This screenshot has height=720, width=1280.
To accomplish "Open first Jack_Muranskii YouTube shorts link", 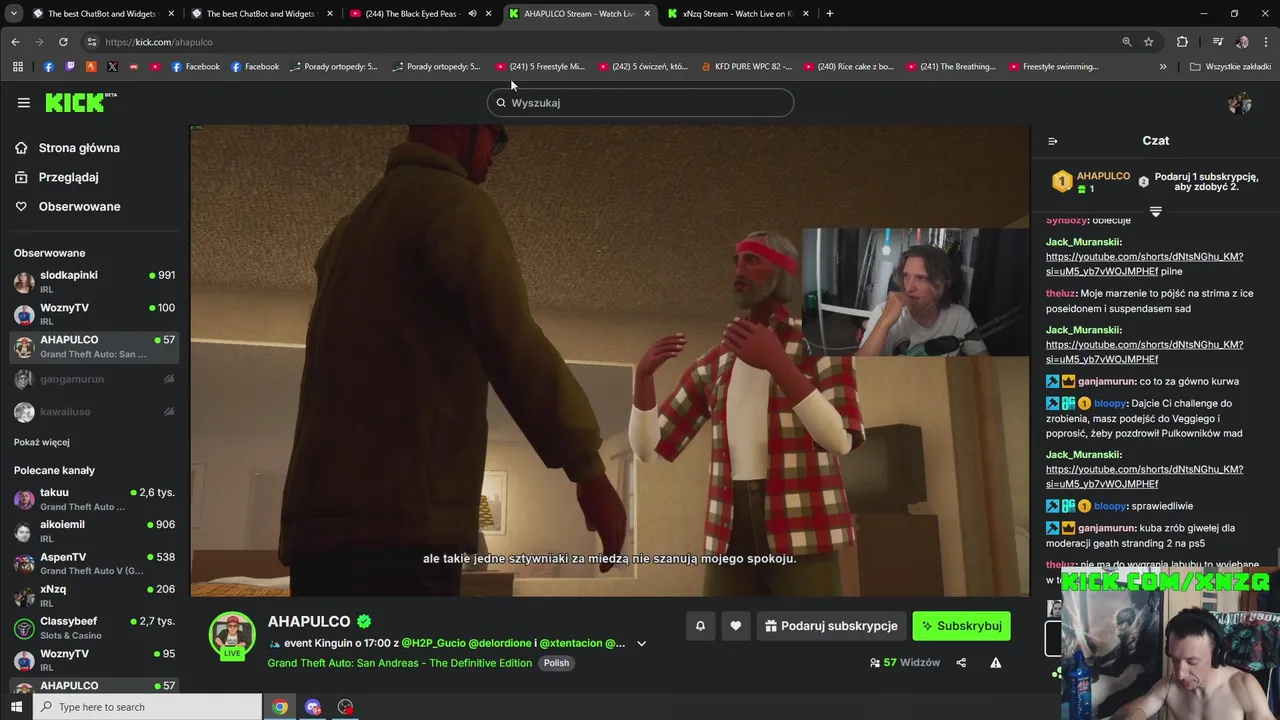I will point(1144,264).
